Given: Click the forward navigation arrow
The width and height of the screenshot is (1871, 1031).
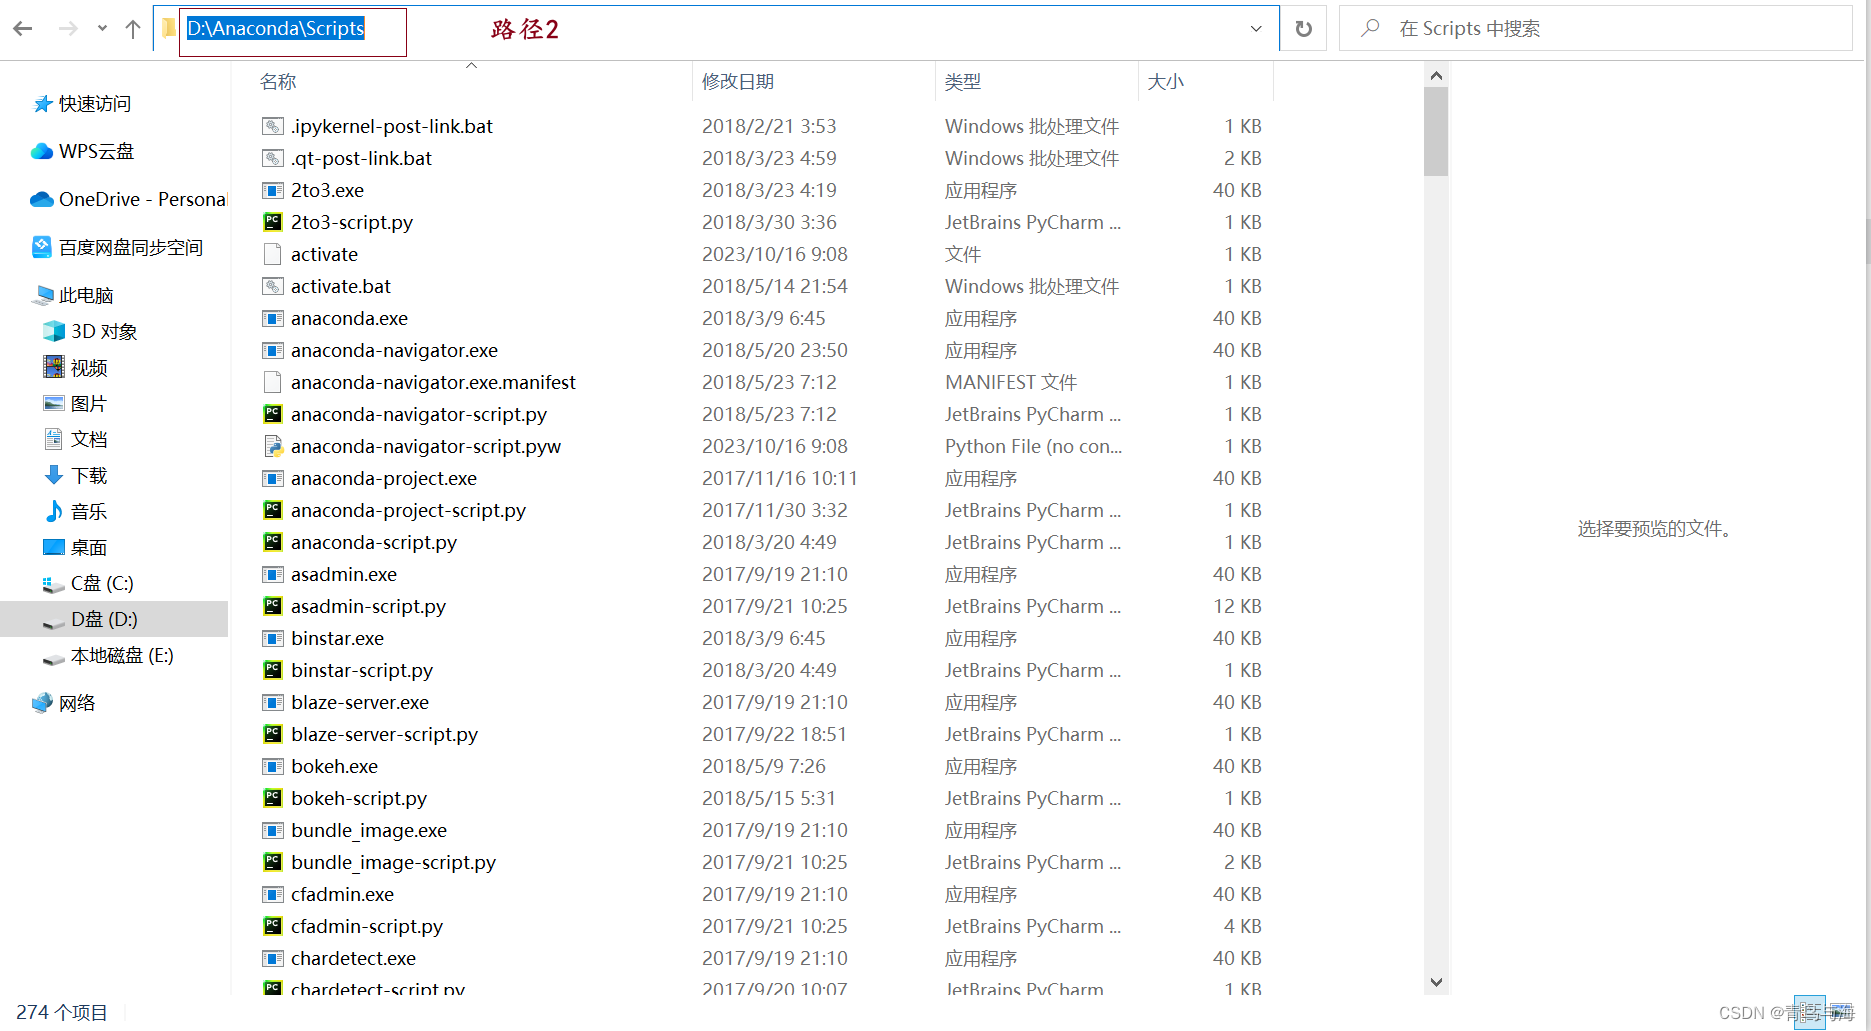Looking at the screenshot, I should pos(68,29).
